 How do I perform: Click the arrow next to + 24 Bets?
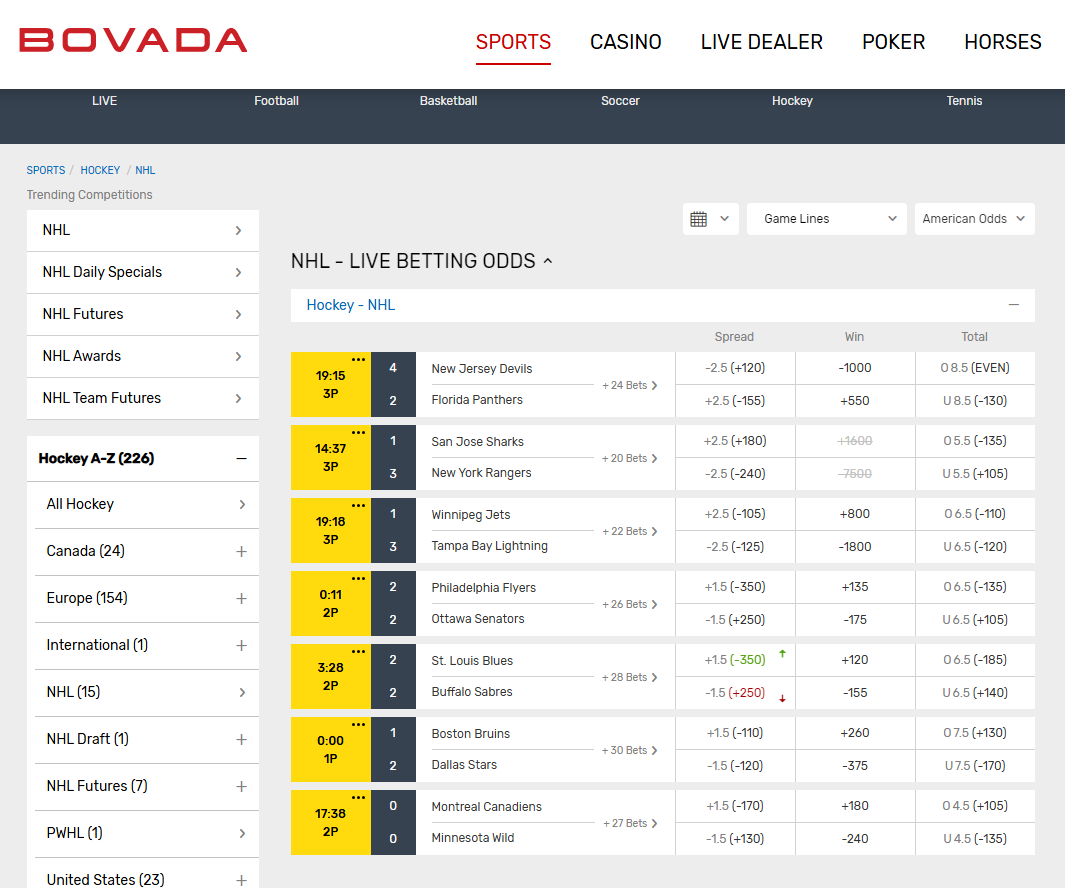tap(655, 385)
